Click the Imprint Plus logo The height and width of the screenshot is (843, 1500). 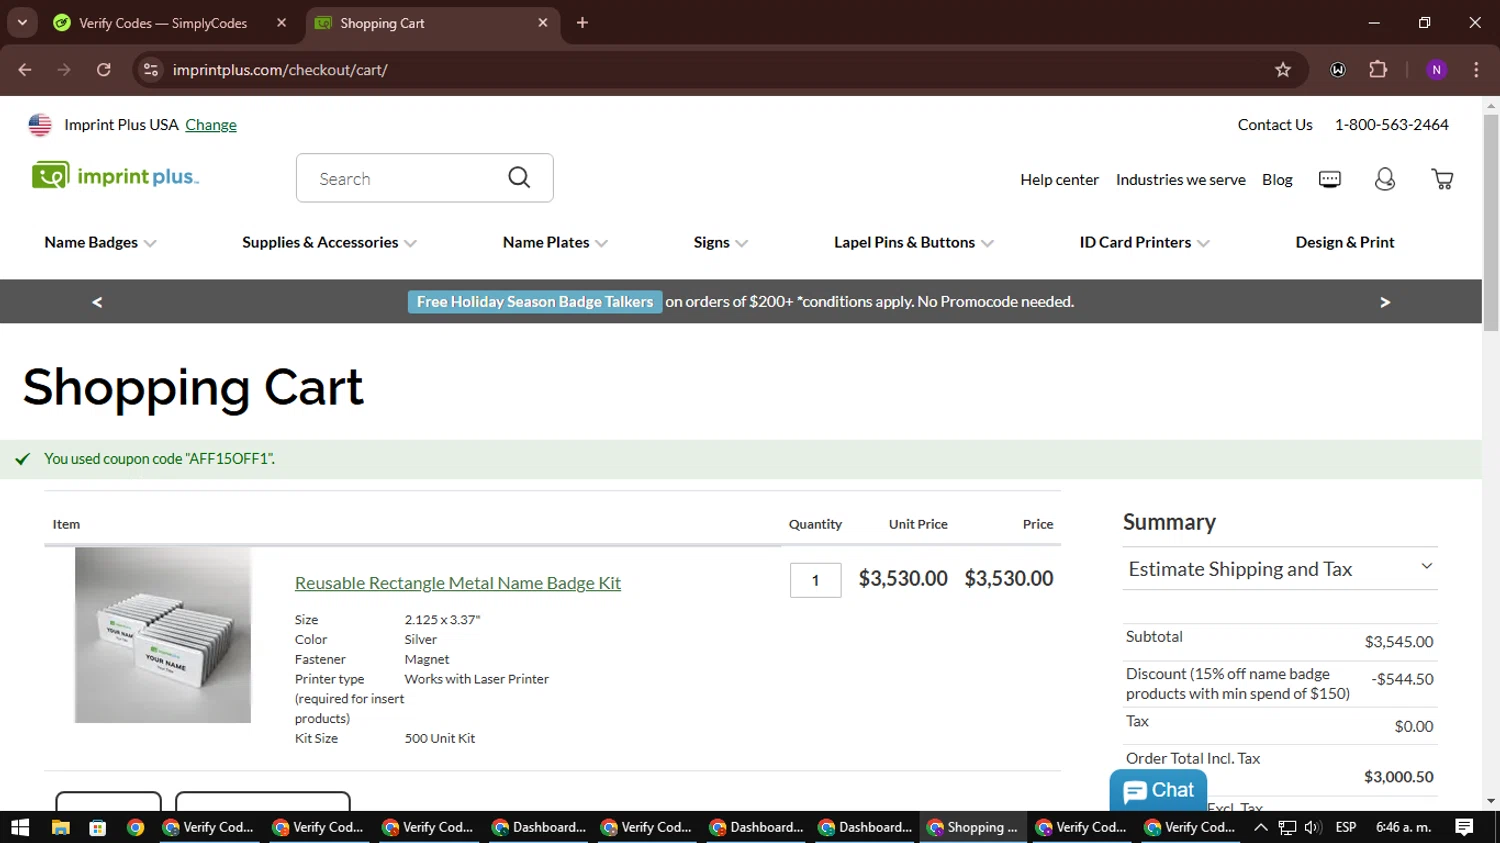click(x=116, y=177)
